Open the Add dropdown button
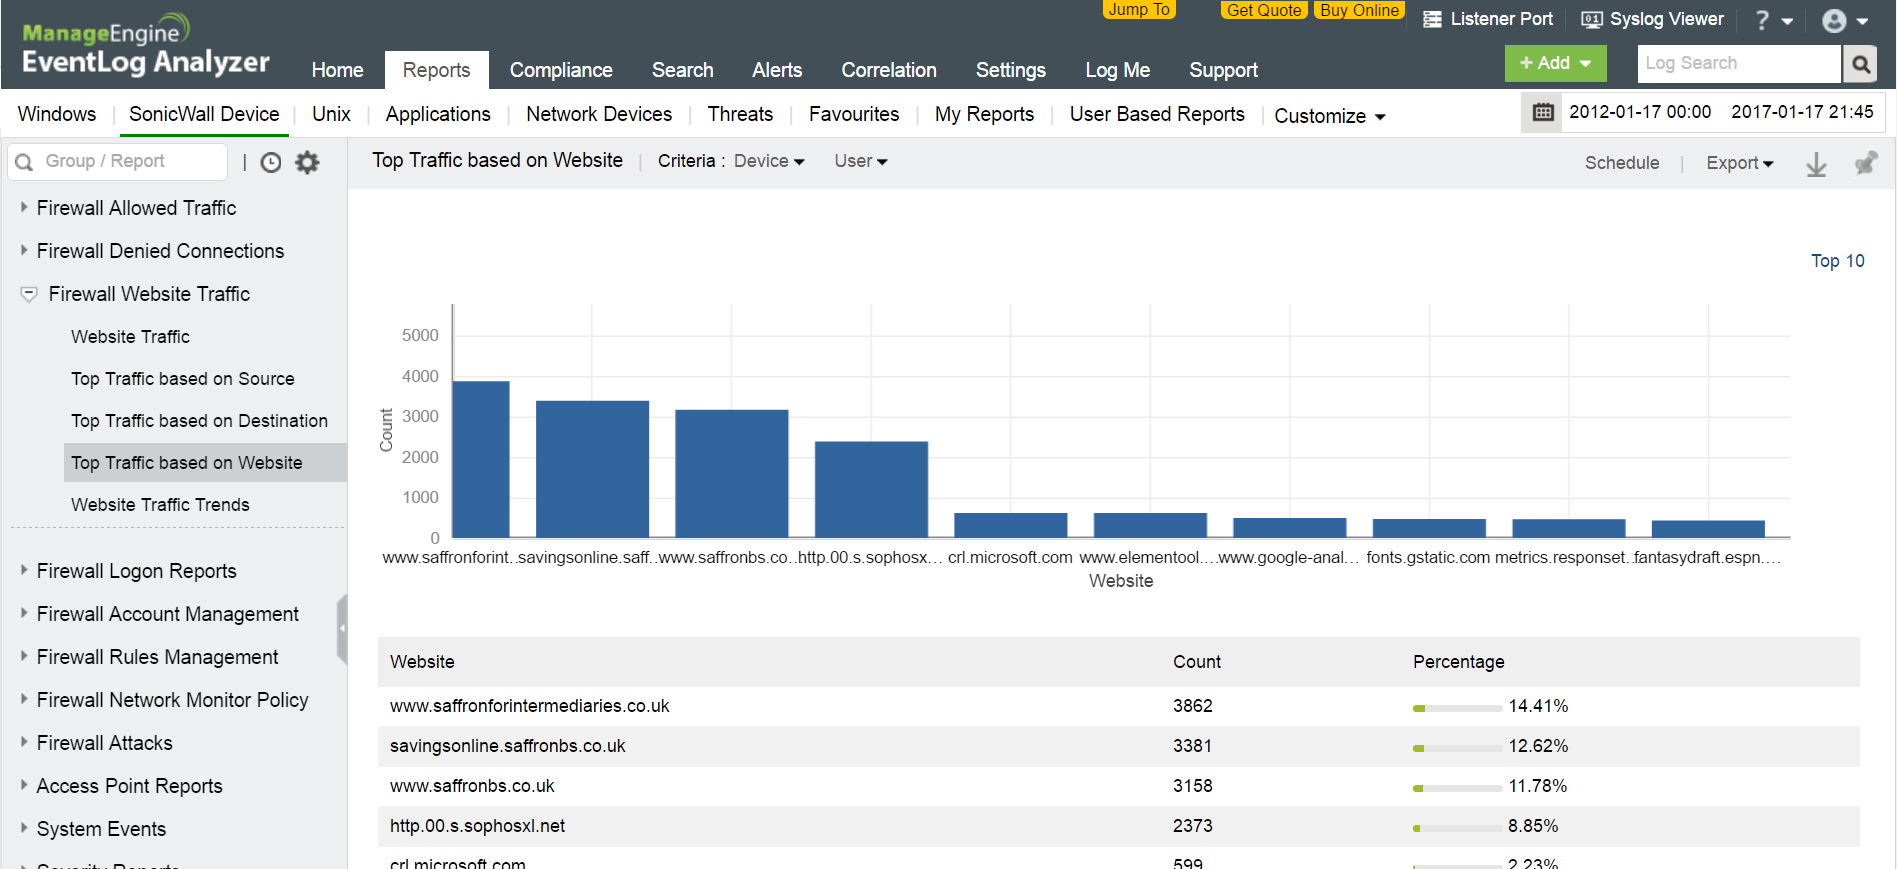The width and height of the screenshot is (1897, 869). [1555, 63]
